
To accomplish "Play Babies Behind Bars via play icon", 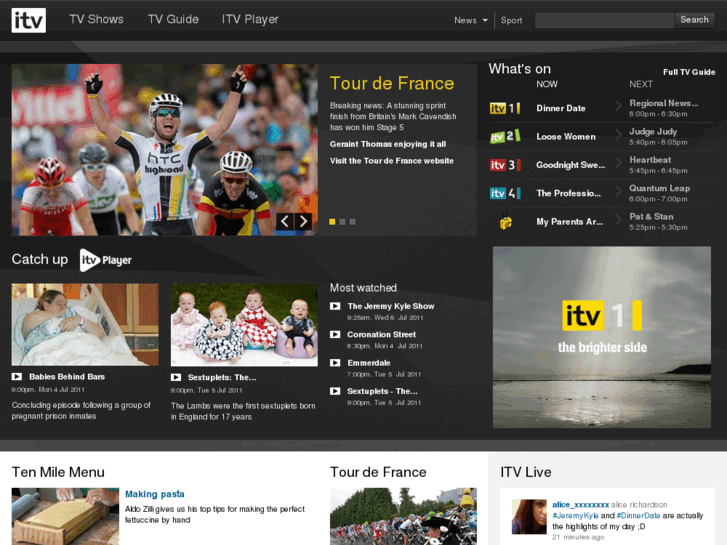I will pyautogui.click(x=17, y=377).
